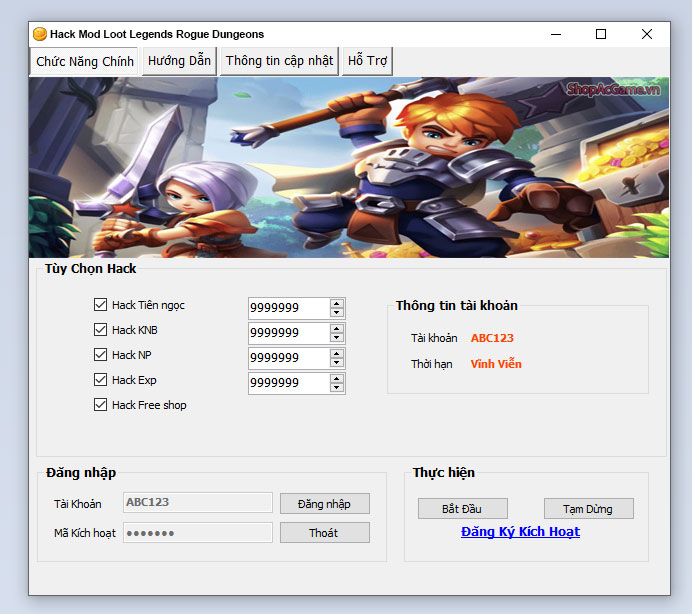Maximize the Hack Mod window
The width and height of the screenshot is (693, 616).
(601, 34)
